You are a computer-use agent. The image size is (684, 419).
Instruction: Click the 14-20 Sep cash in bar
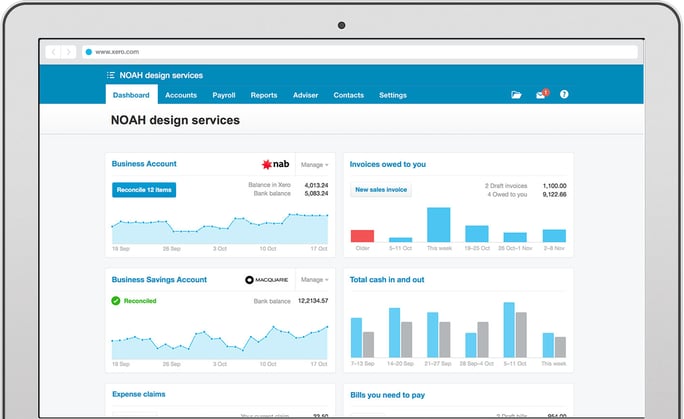point(394,333)
